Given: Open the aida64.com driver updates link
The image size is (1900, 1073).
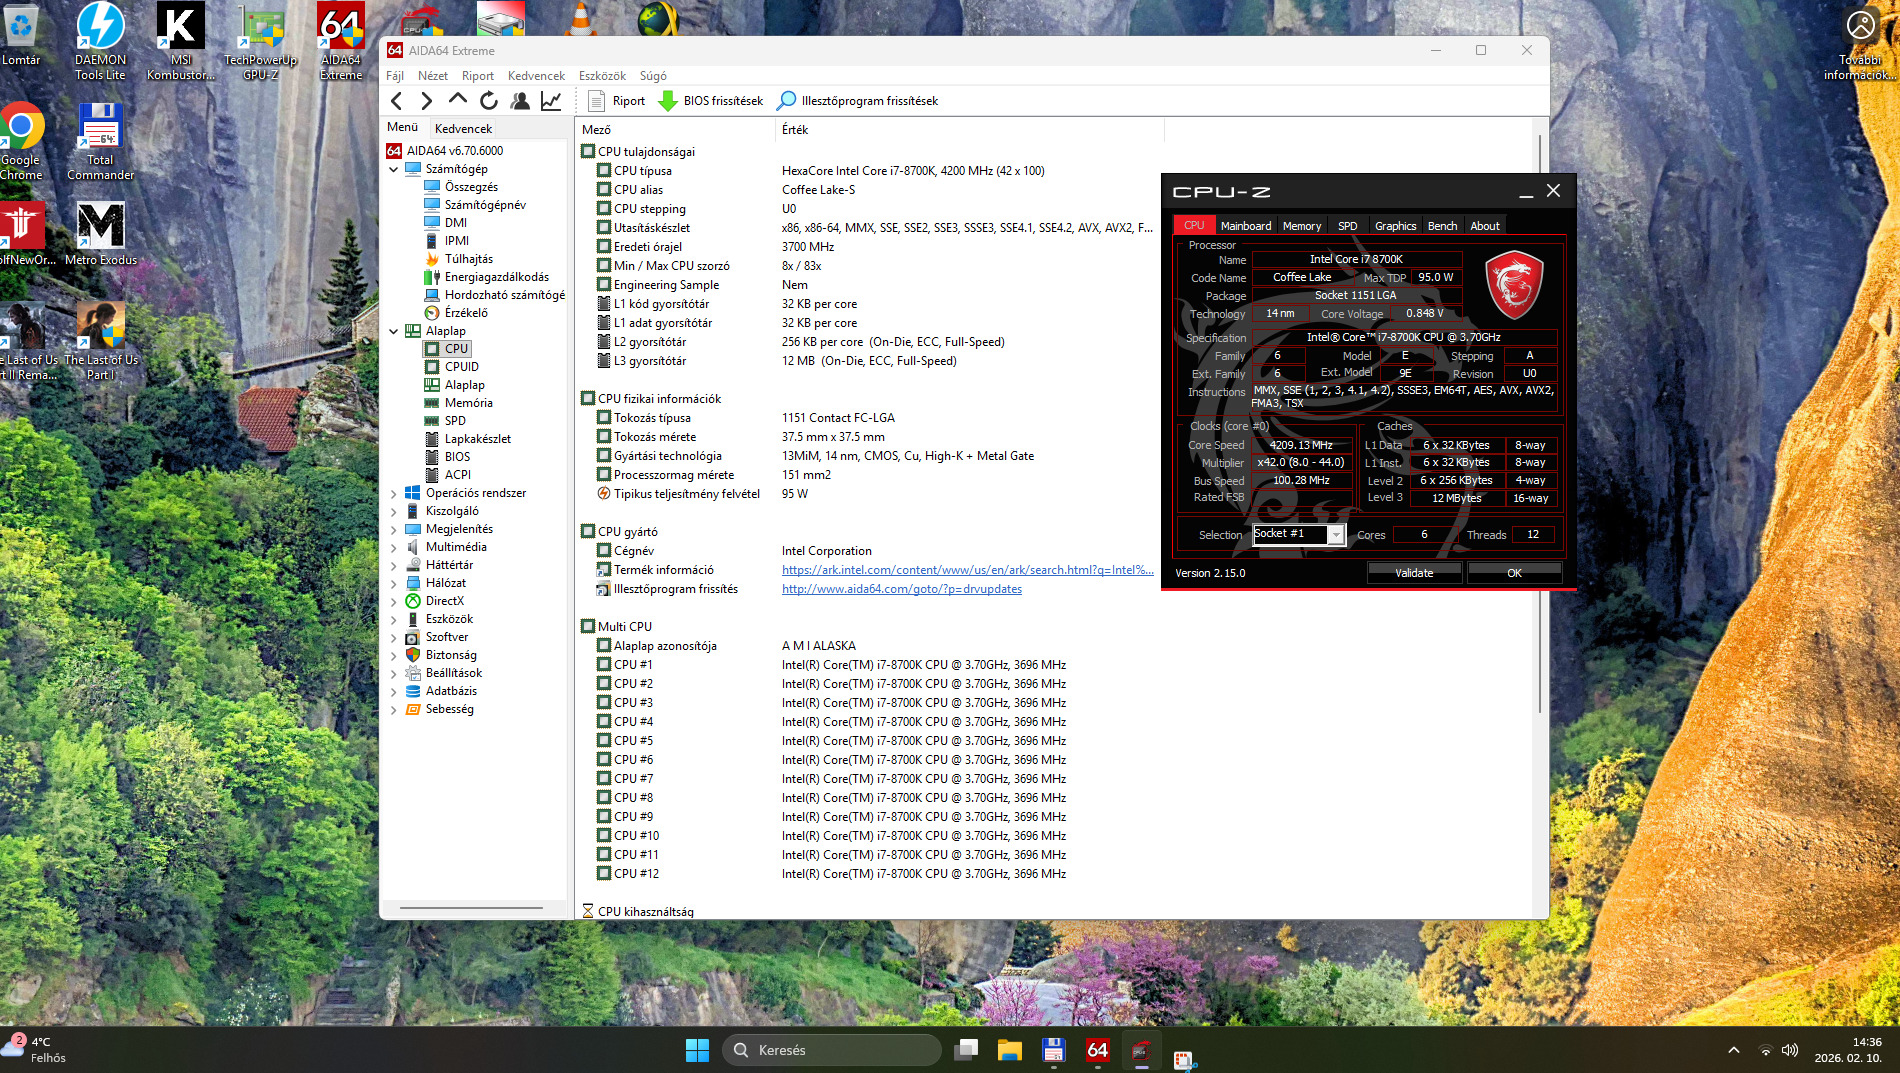Looking at the screenshot, I should [x=902, y=589].
